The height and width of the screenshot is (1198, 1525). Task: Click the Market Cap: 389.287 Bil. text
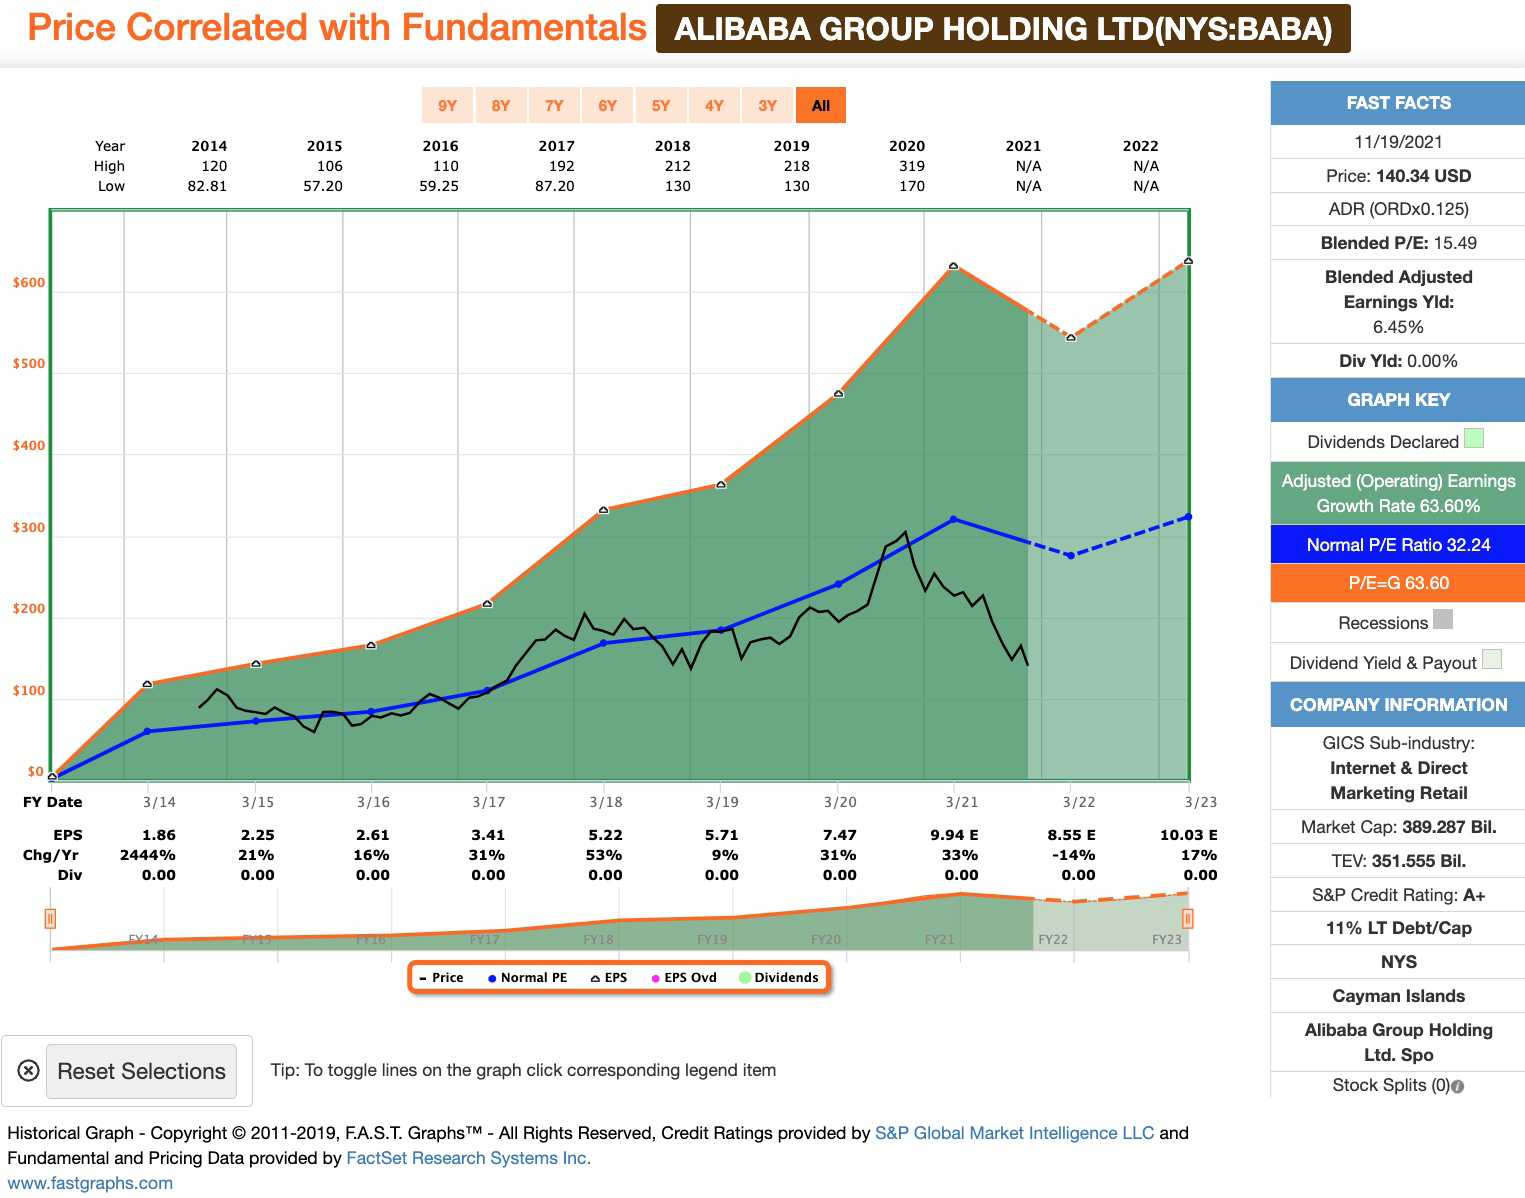[1398, 827]
